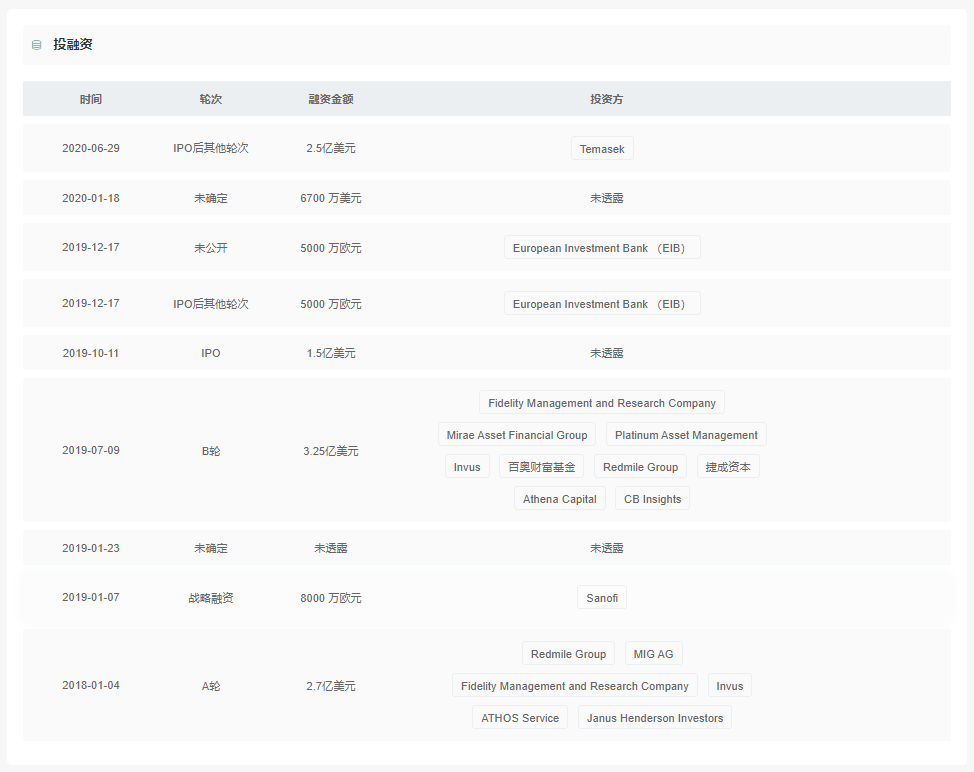Image resolution: width=974 pixels, height=772 pixels.
Task: Click the 6700 万美元 amount cell
Action: pos(330,198)
